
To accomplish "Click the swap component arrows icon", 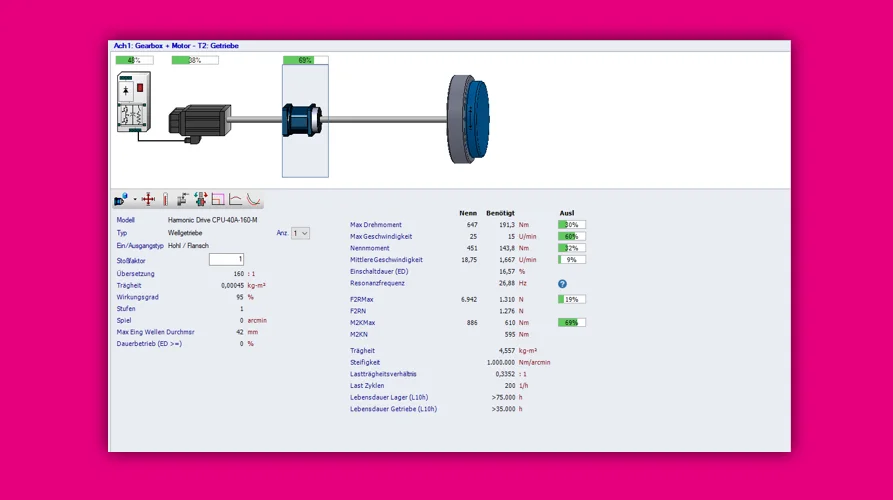I will click(201, 200).
